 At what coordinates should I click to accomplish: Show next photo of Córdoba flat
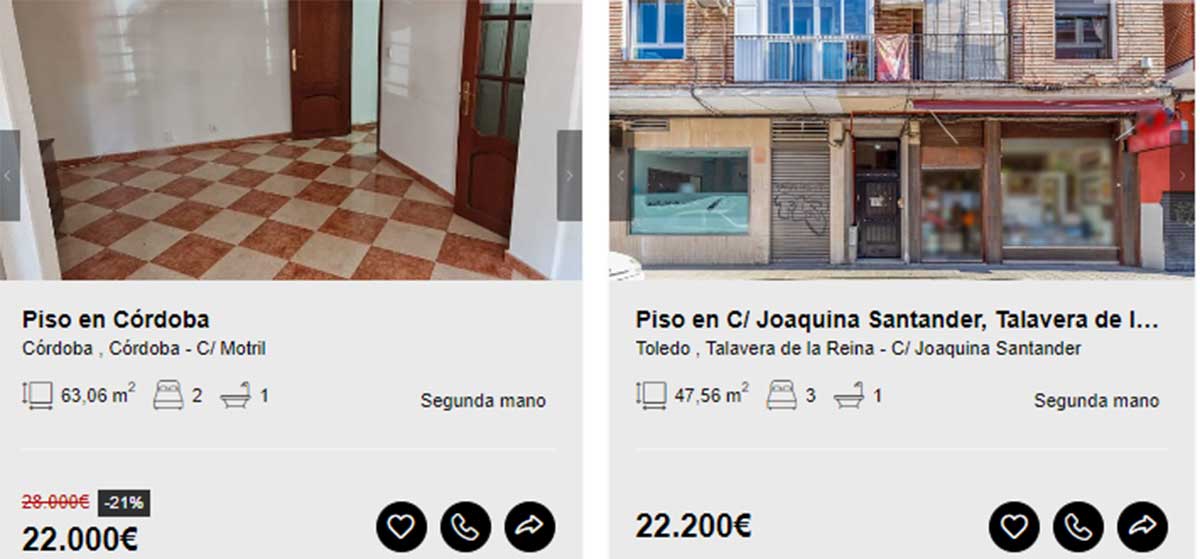point(569,175)
